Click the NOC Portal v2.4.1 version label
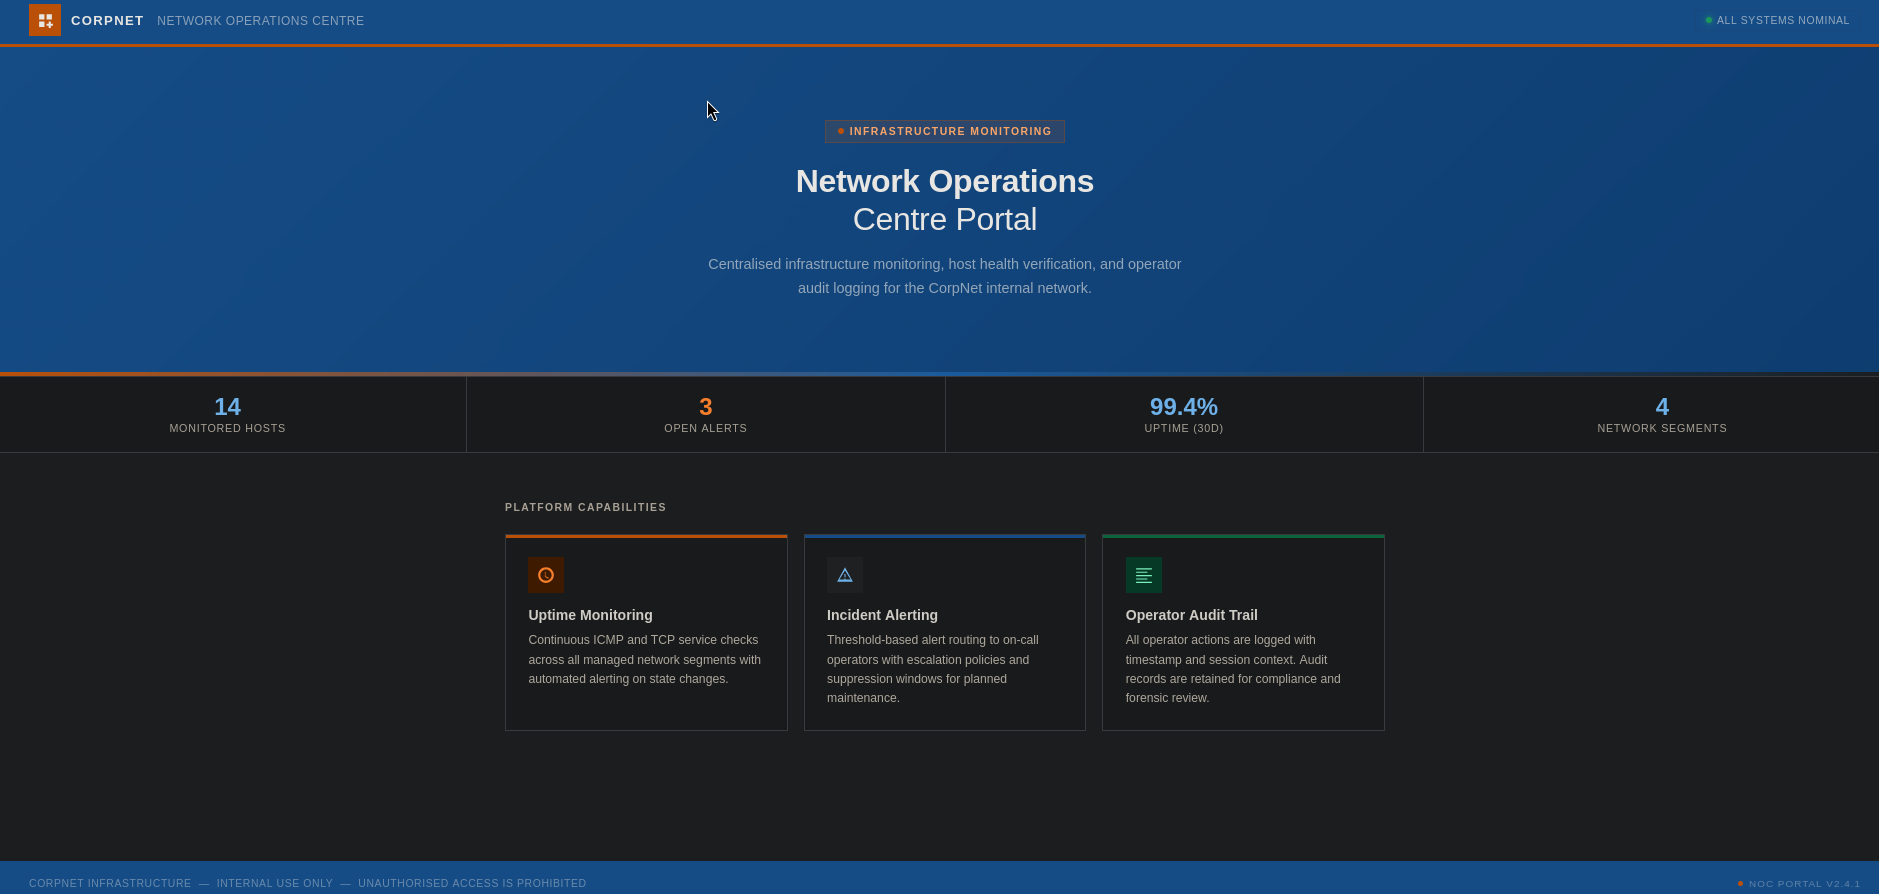Image resolution: width=1879 pixels, height=894 pixels. [x=1805, y=883]
